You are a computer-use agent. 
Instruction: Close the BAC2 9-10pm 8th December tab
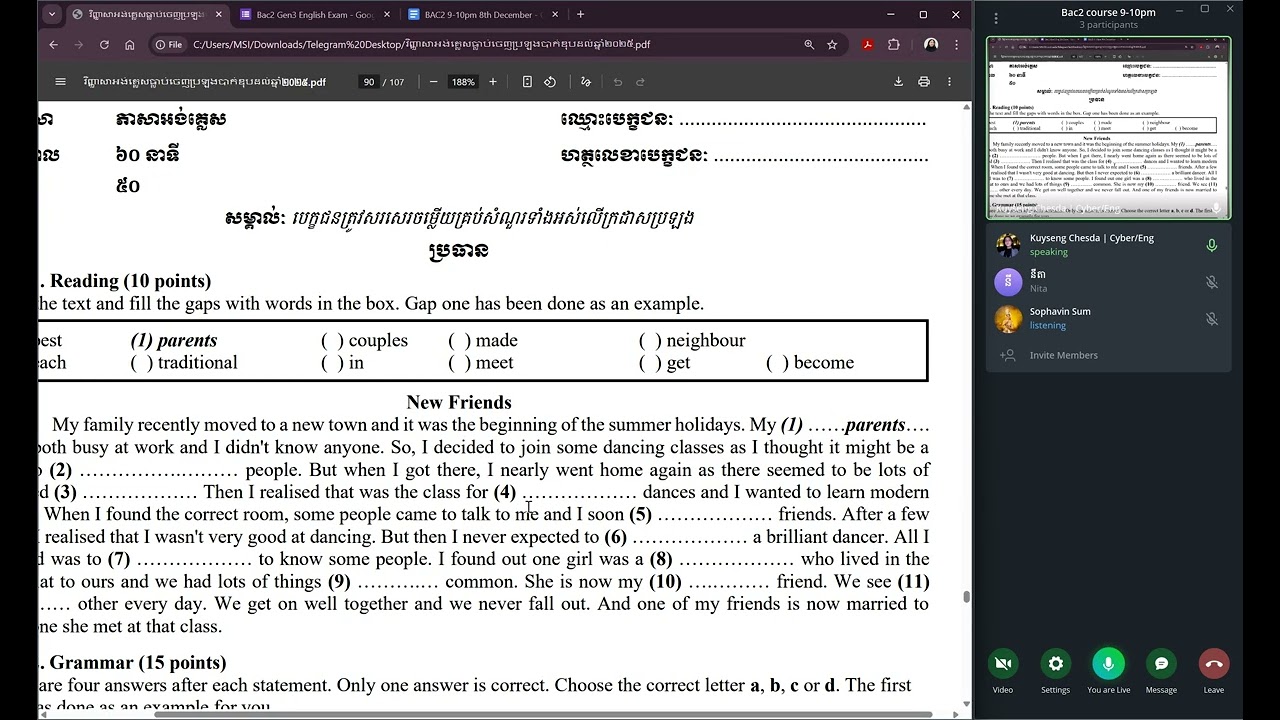click(555, 14)
